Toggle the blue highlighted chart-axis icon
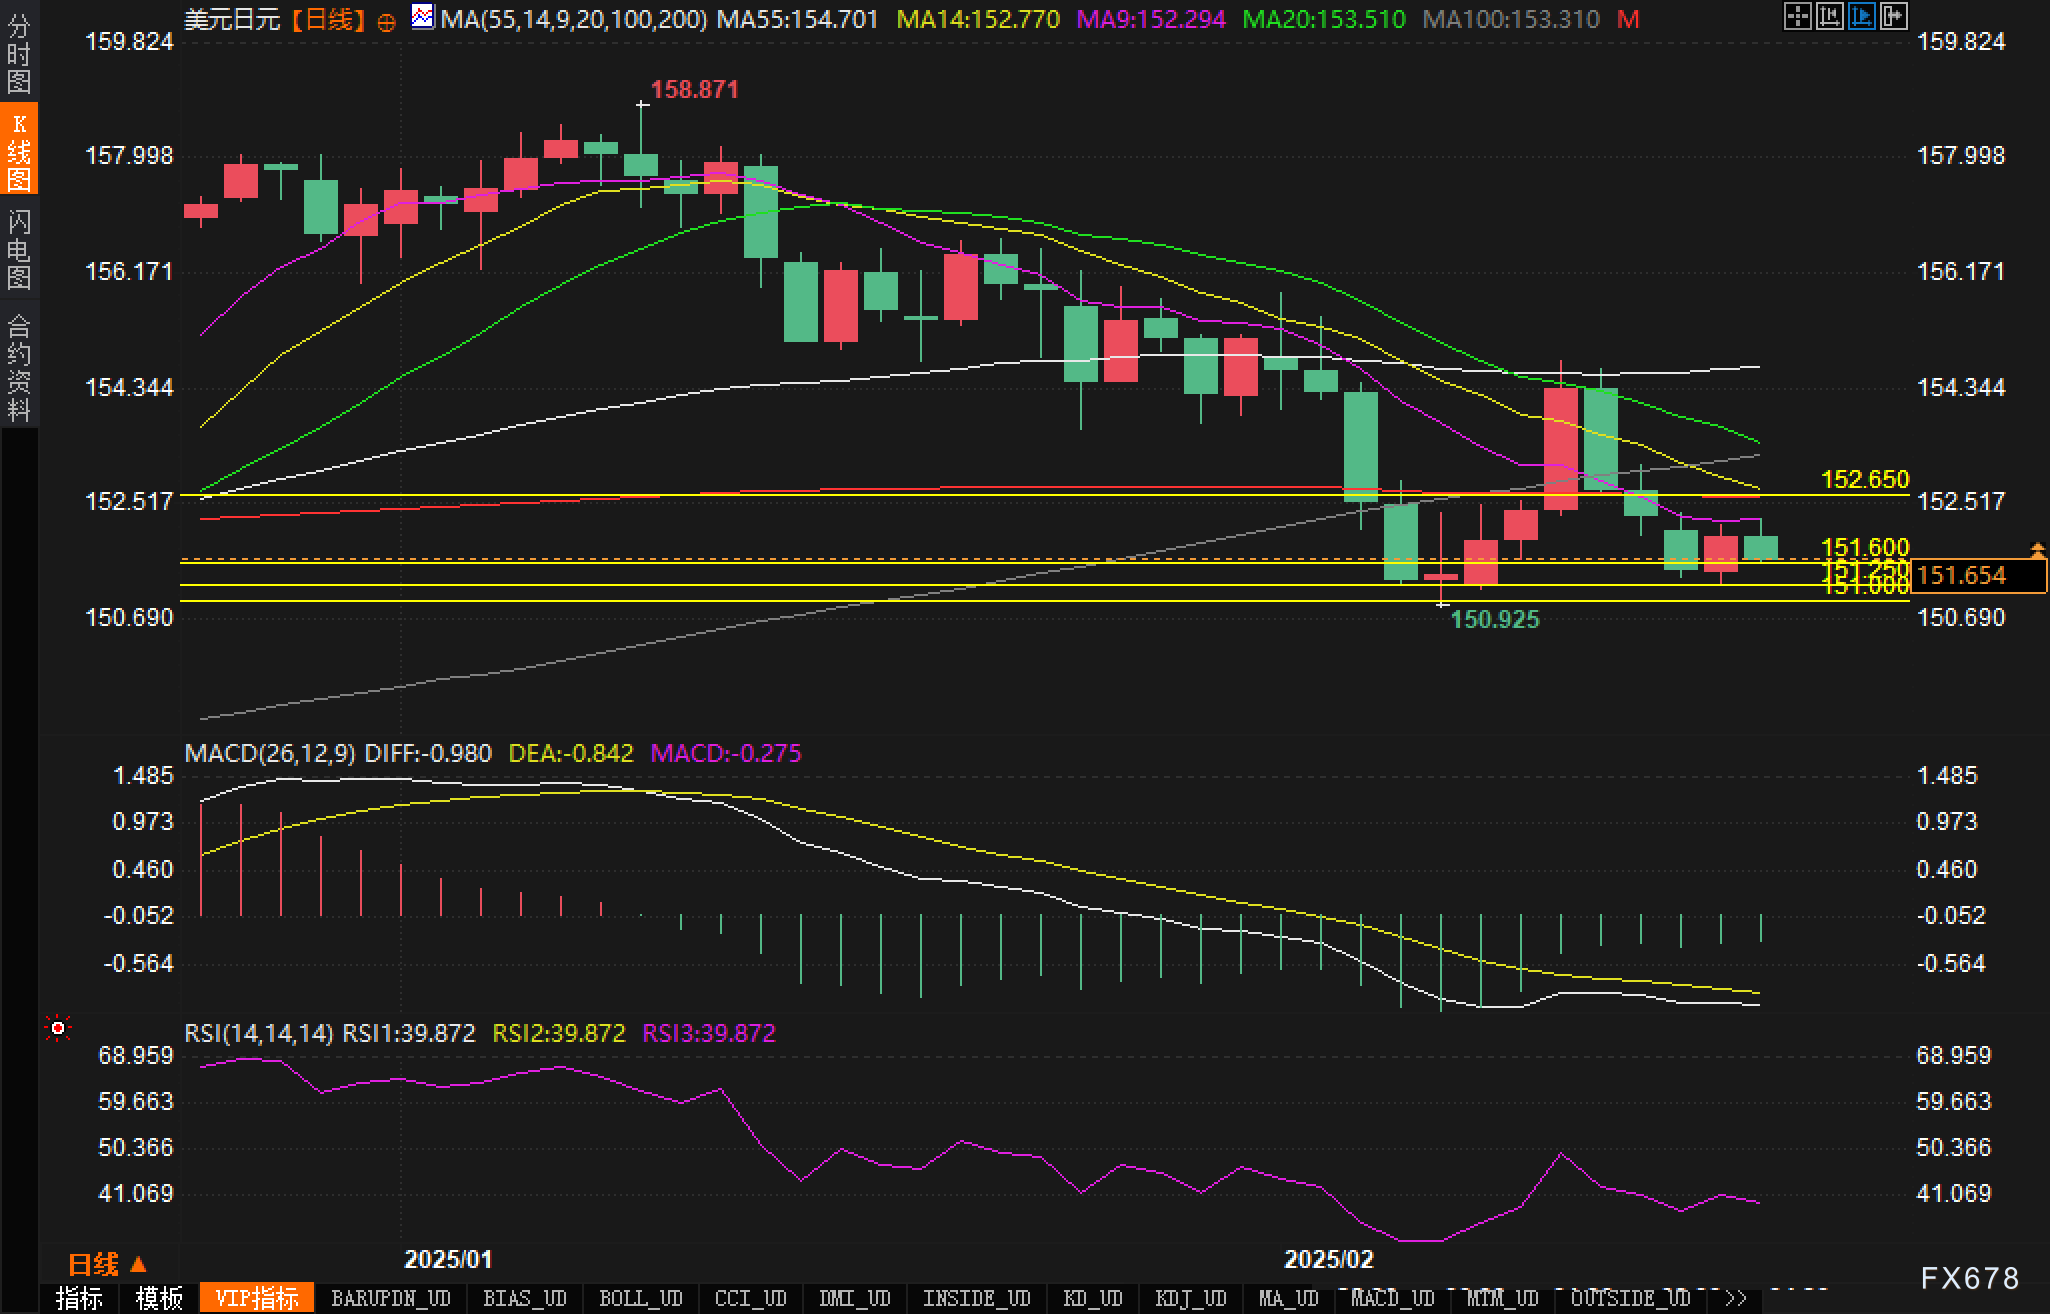The width and height of the screenshot is (2050, 1314). tap(1861, 16)
